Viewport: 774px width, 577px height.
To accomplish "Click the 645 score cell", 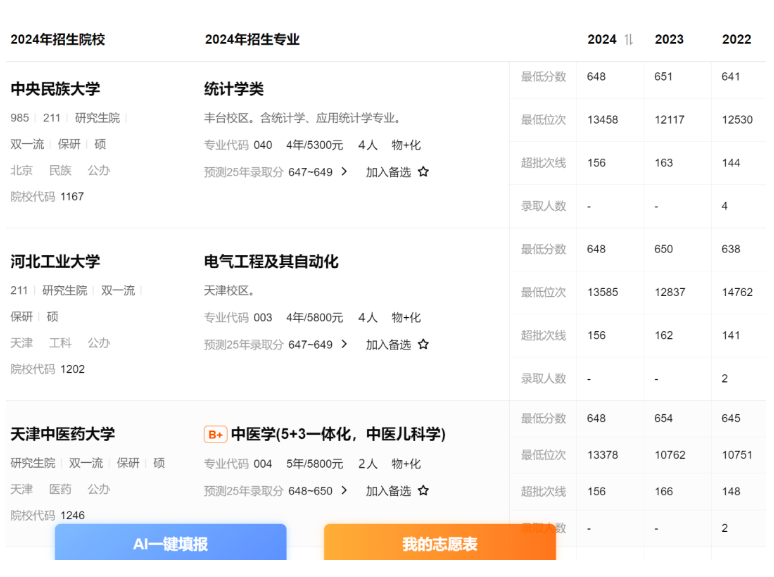I will click(731, 419).
